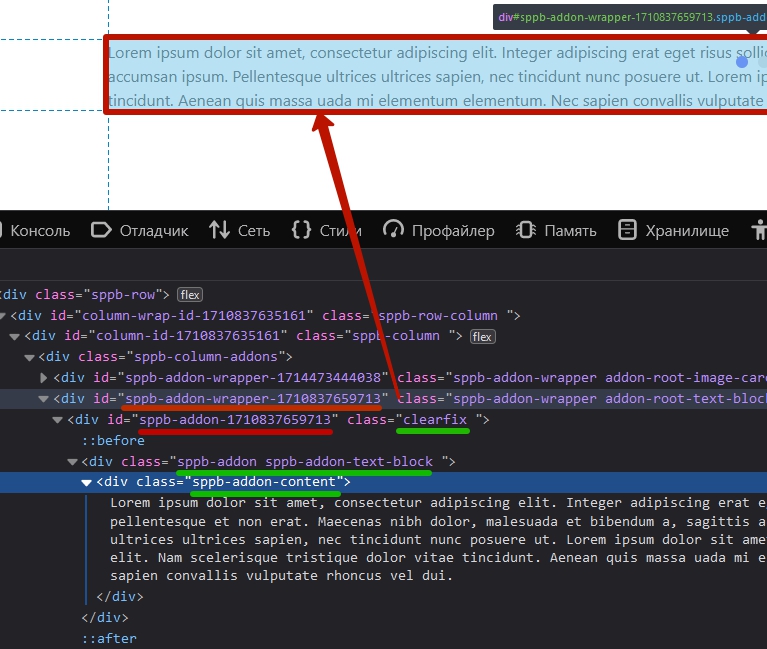Select the ::before pseudo-element row
767x649 pixels.
pyautogui.click(x=113, y=441)
